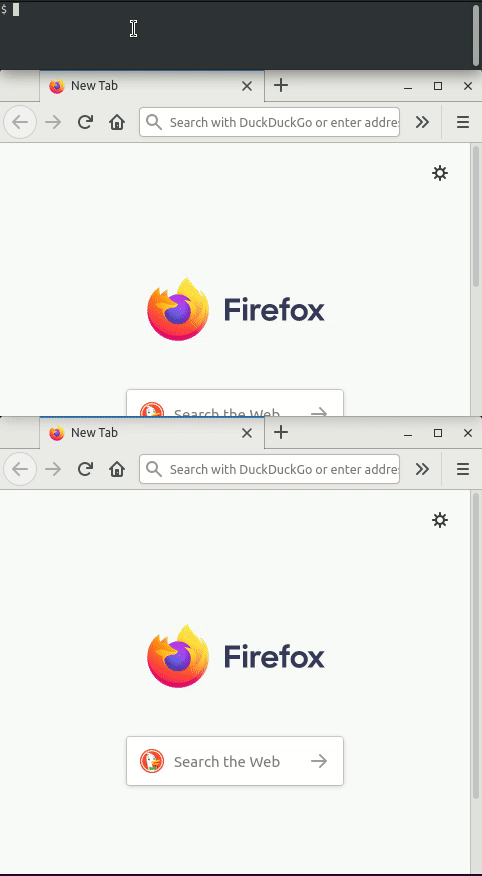The width and height of the screenshot is (482, 876).
Task: Go to home page in lower window
Action: pyautogui.click(x=117, y=468)
